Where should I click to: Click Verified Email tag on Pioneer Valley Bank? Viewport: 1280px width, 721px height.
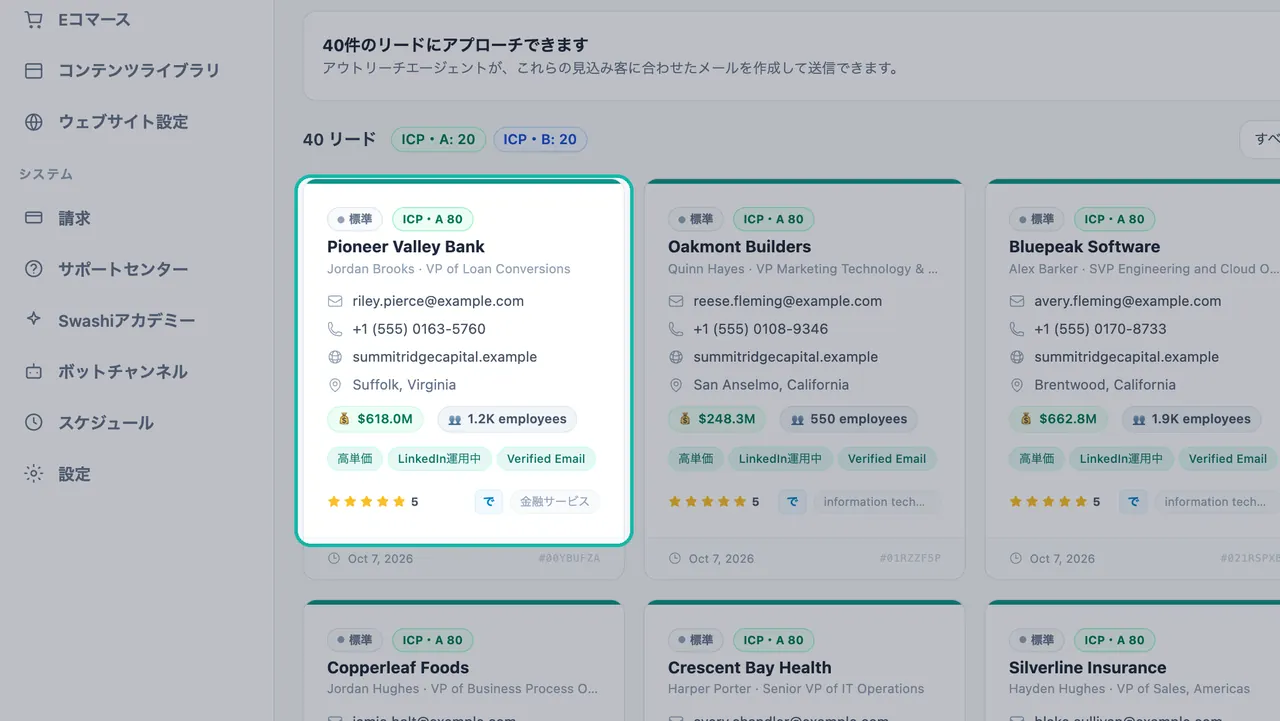(x=546, y=459)
